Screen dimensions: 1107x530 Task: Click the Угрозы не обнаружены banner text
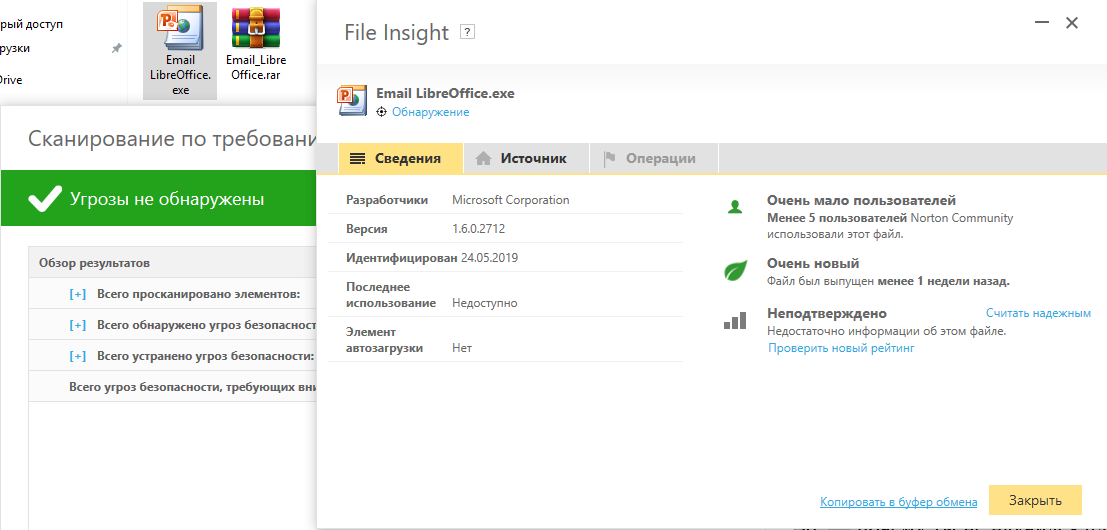(x=167, y=199)
